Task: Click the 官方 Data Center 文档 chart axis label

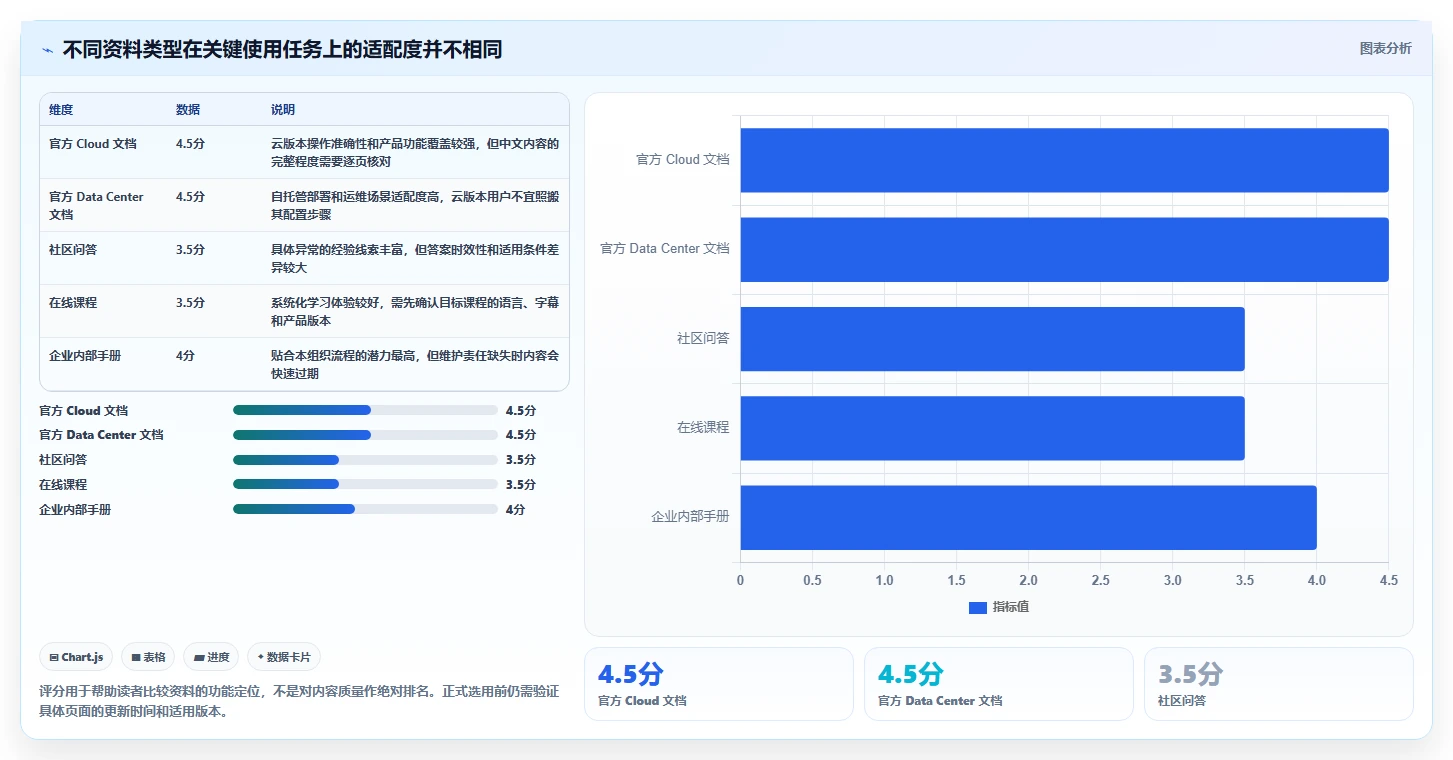Action: [665, 249]
